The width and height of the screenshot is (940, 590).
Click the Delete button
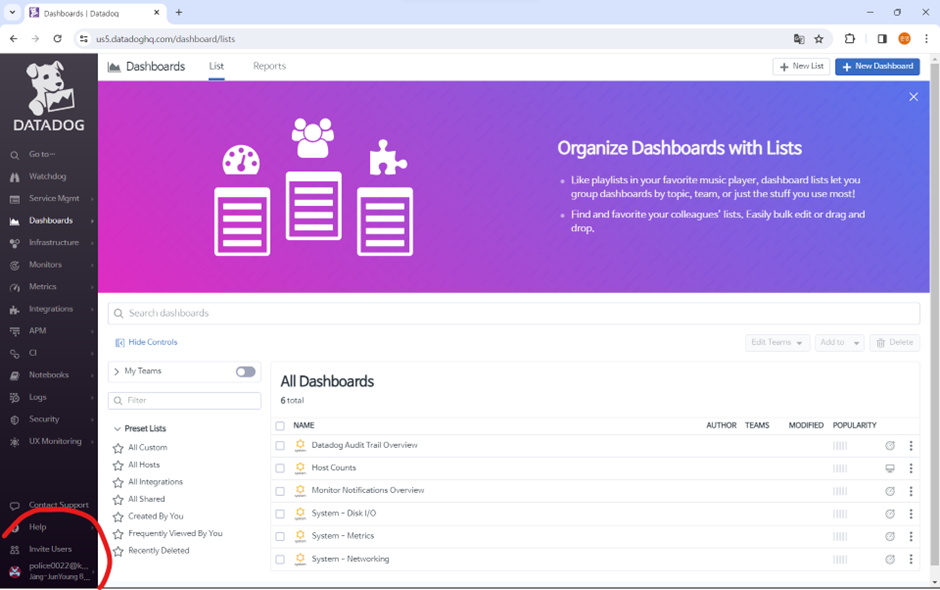(894, 342)
